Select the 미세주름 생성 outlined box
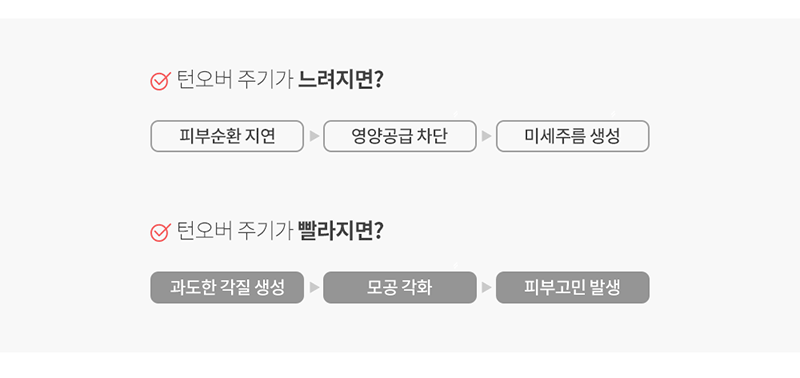 [572, 136]
